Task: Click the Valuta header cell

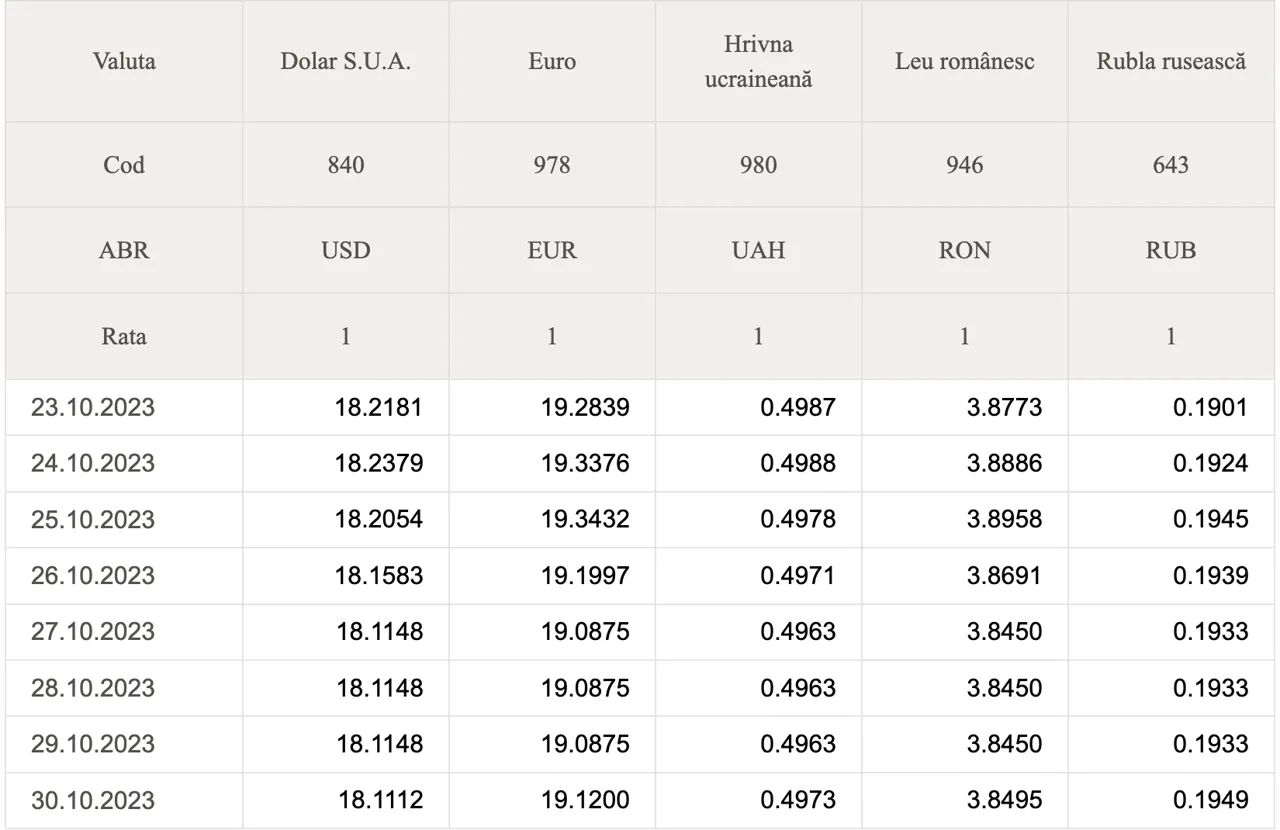Action: [x=124, y=61]
